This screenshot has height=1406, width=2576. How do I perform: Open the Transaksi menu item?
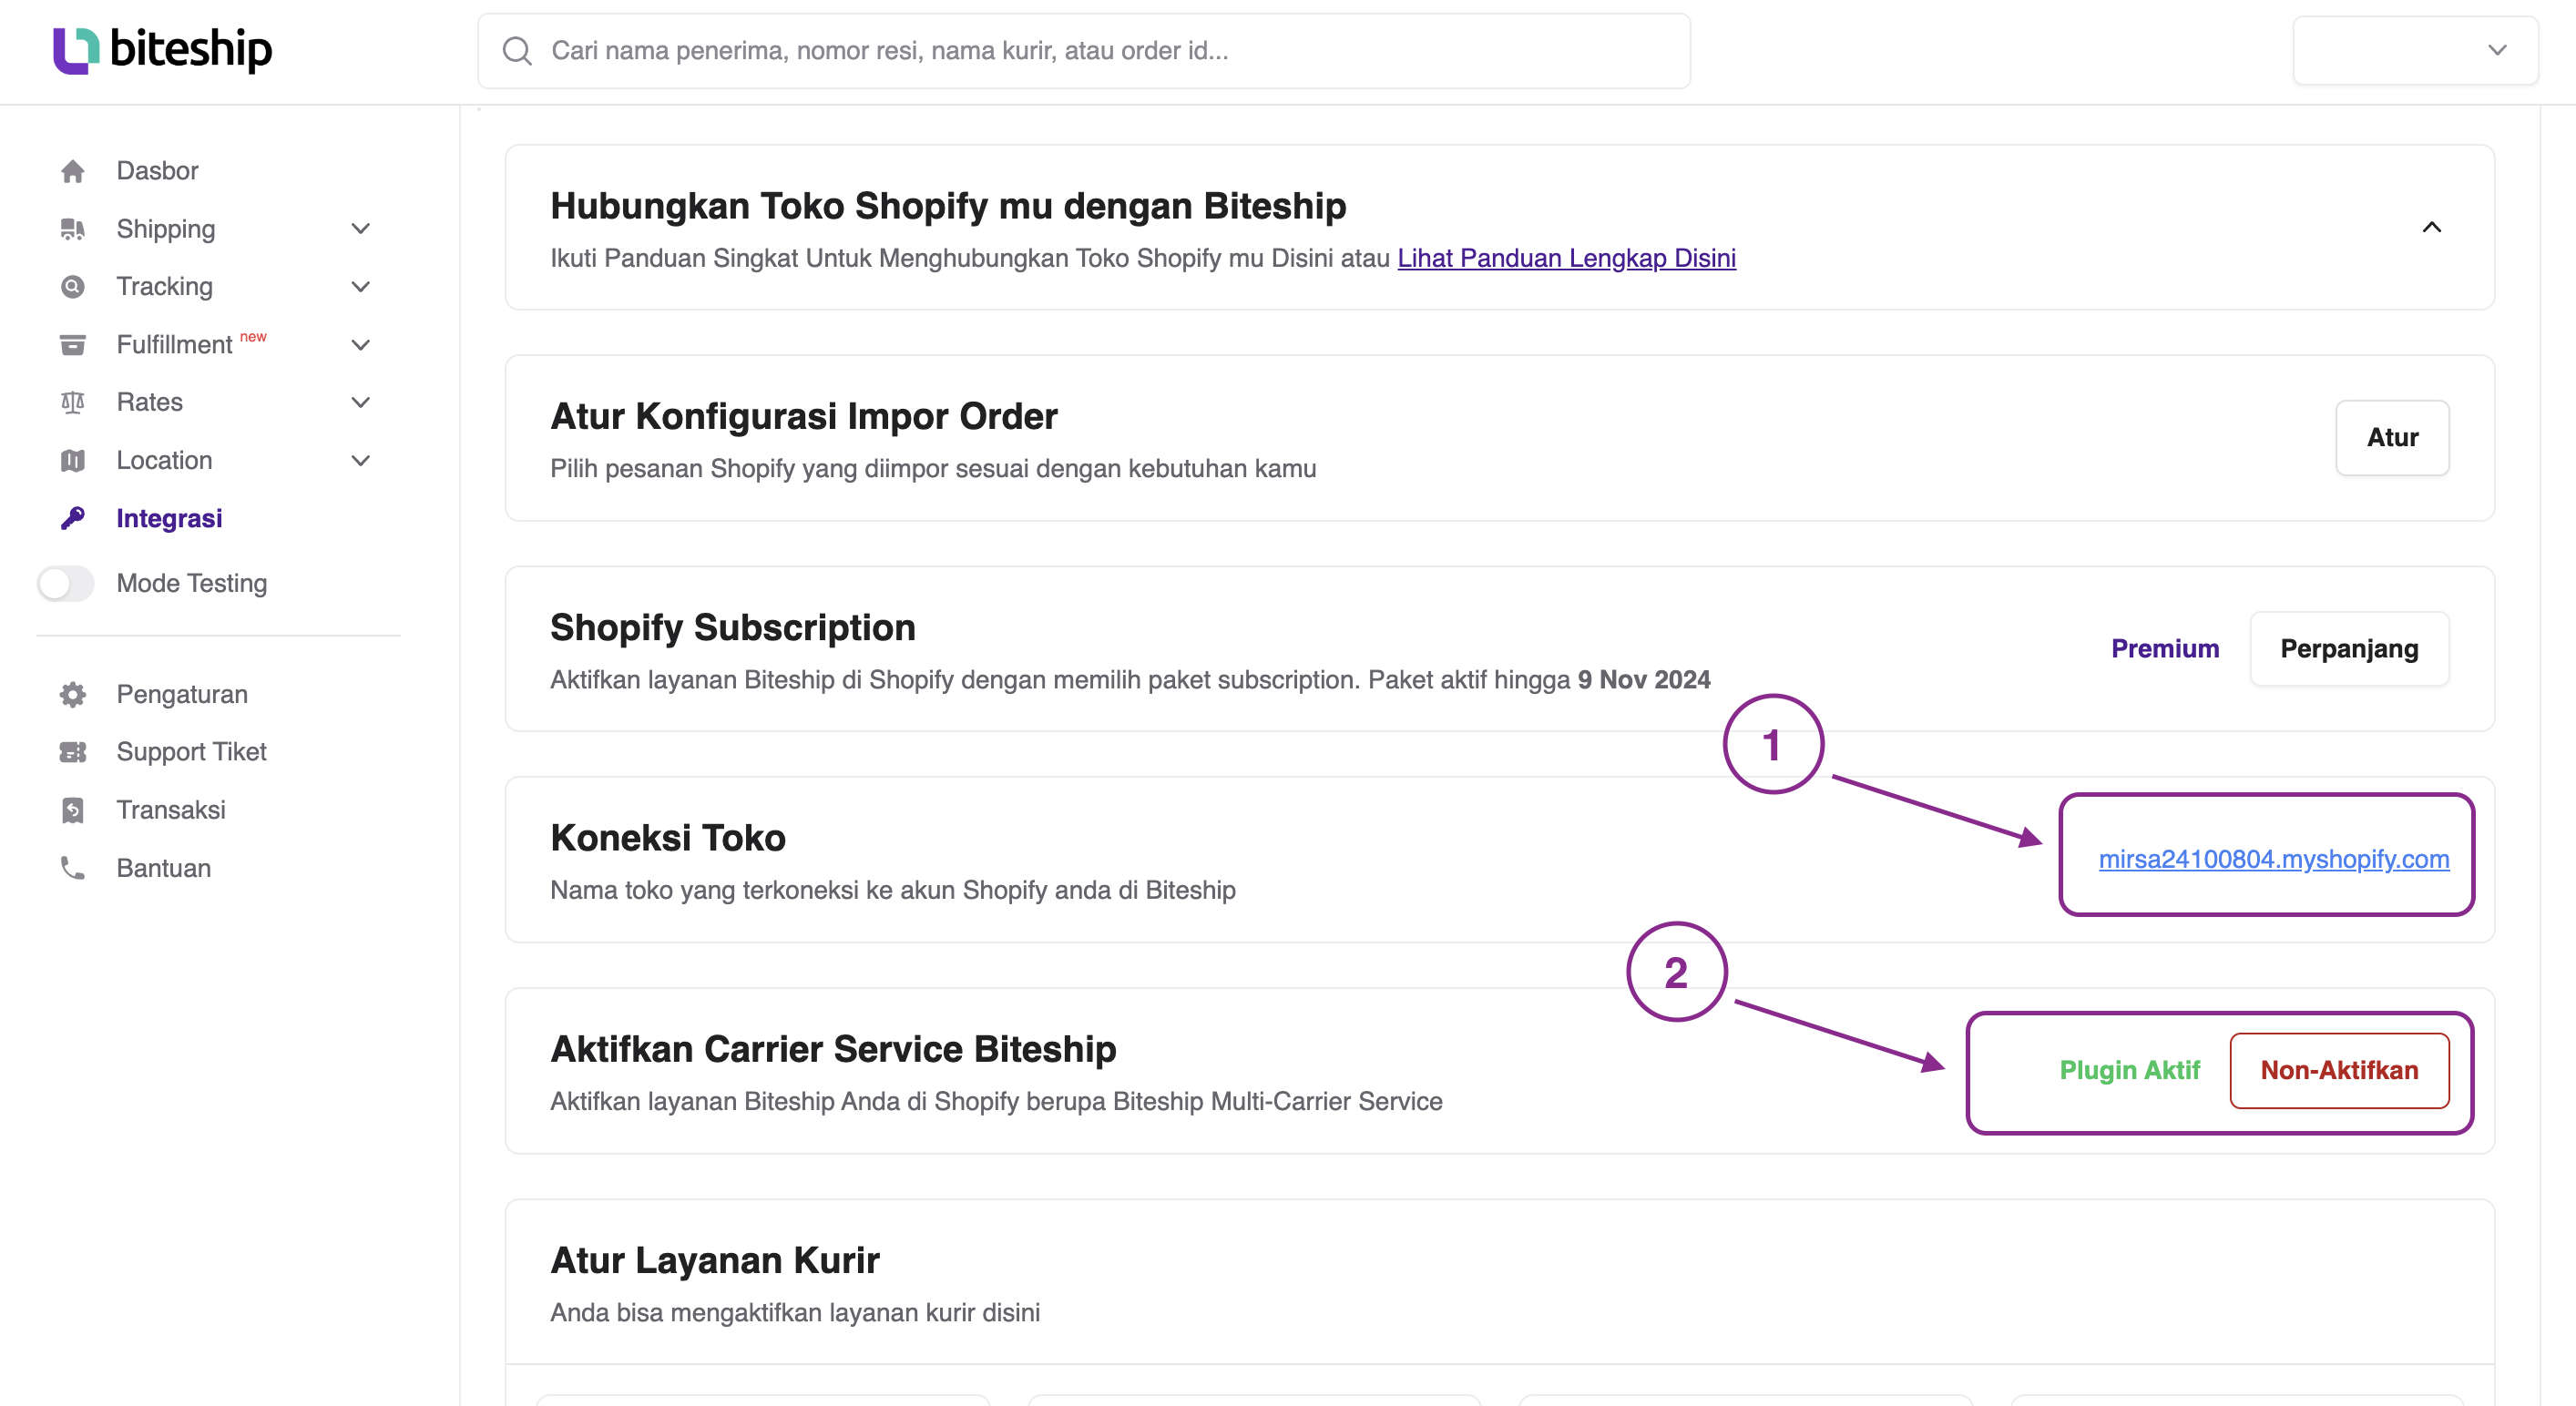(x=171, y=810)
